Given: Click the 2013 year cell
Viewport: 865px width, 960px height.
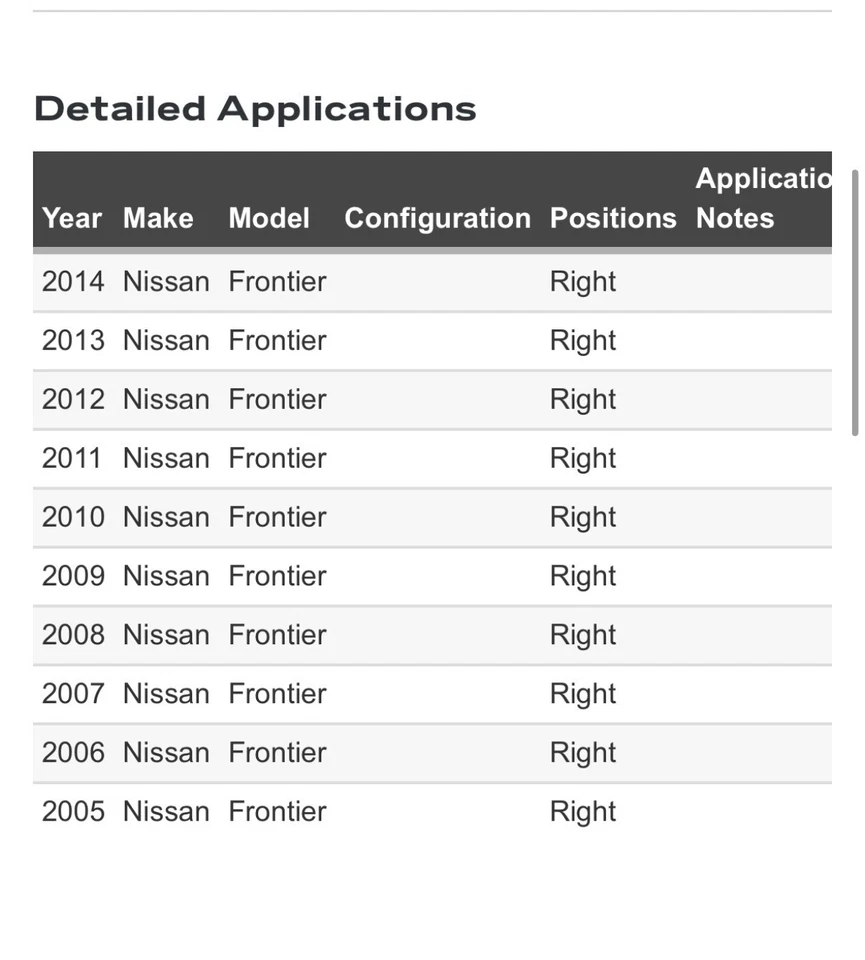Looking at the screenshot, I should [73, 341].
